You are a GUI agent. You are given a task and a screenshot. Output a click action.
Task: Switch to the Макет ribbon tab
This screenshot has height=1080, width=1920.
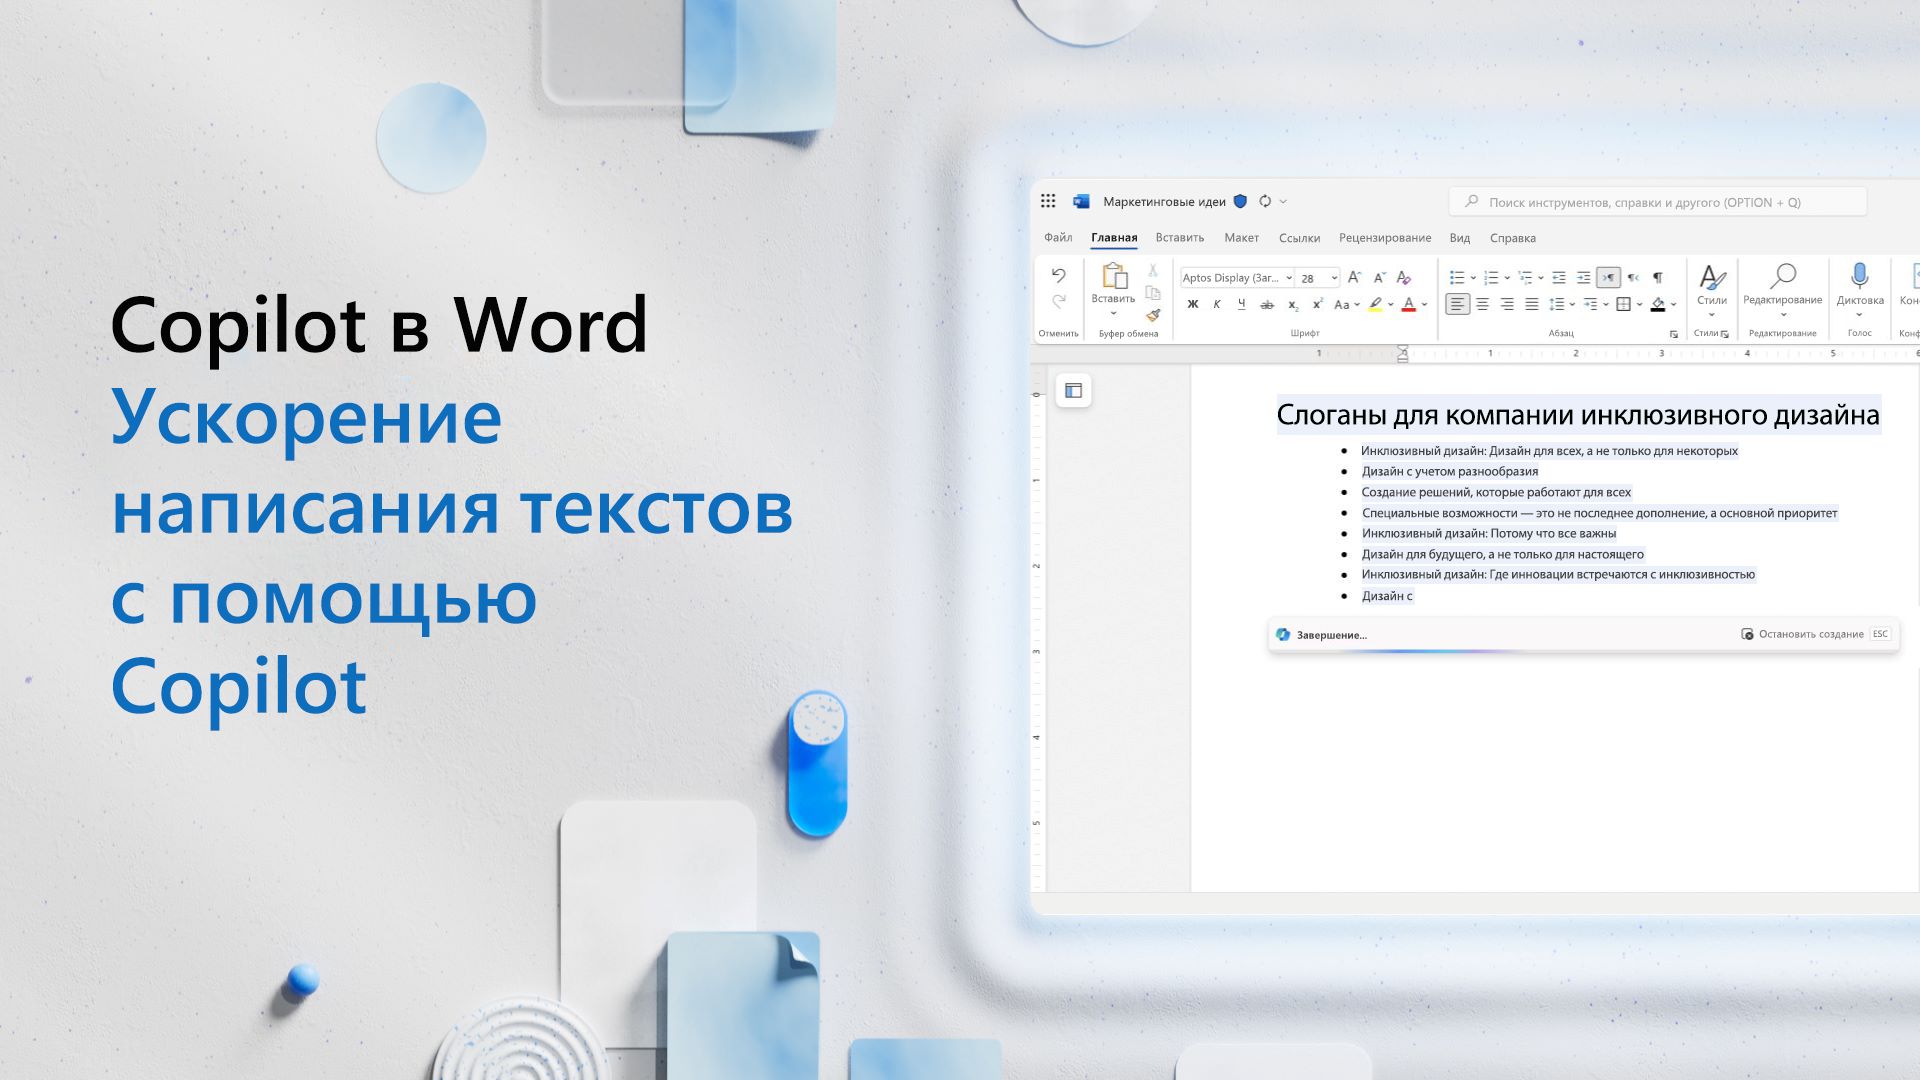click(x=1241, y=238)
